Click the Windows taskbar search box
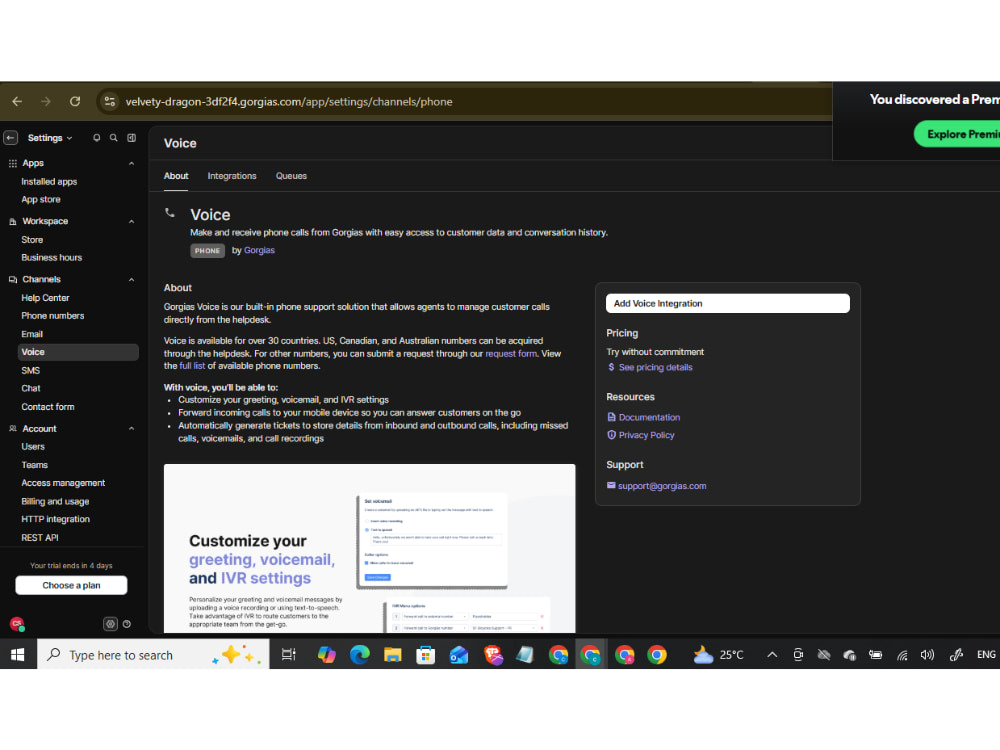 point(153,655)
